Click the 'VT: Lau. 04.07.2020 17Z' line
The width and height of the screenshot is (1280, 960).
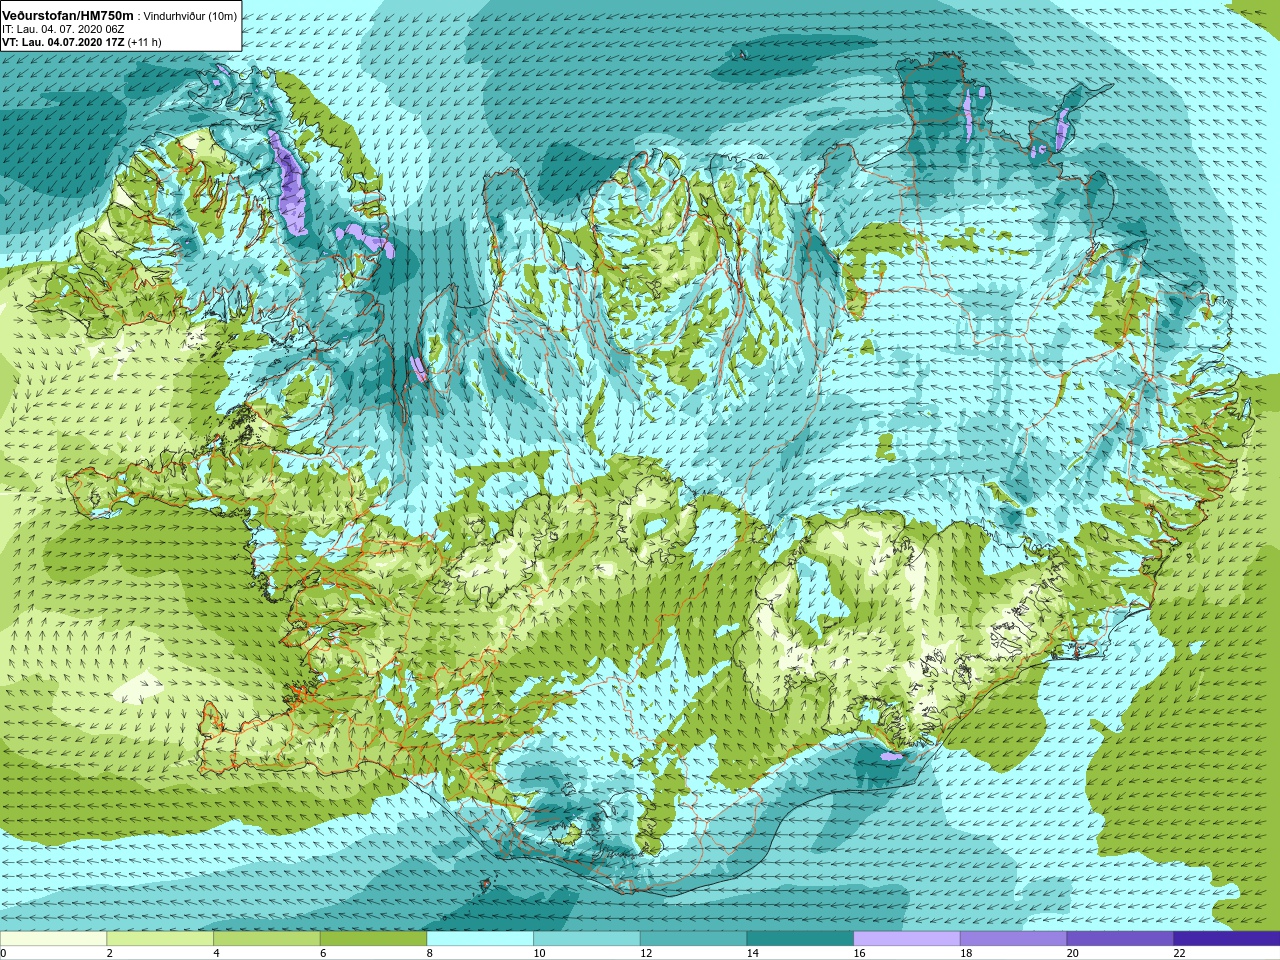[x=63, y=42]
